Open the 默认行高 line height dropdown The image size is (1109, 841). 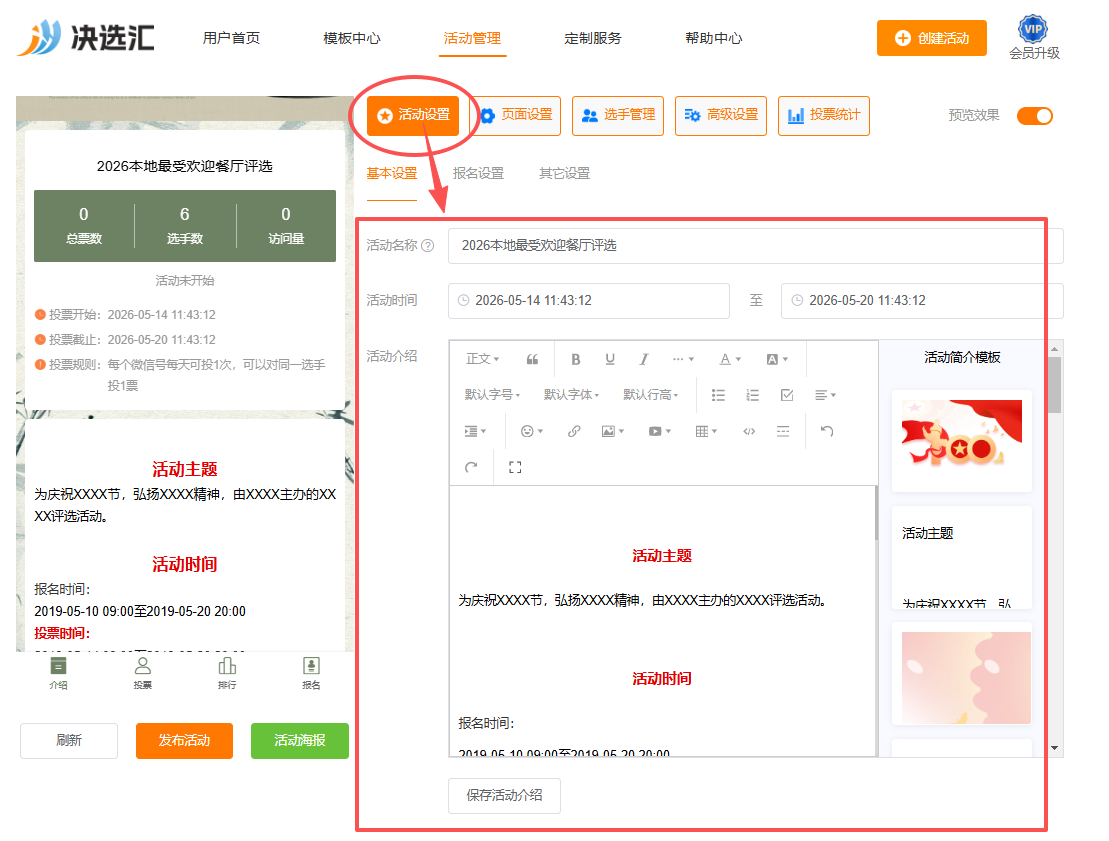point(651,395)
